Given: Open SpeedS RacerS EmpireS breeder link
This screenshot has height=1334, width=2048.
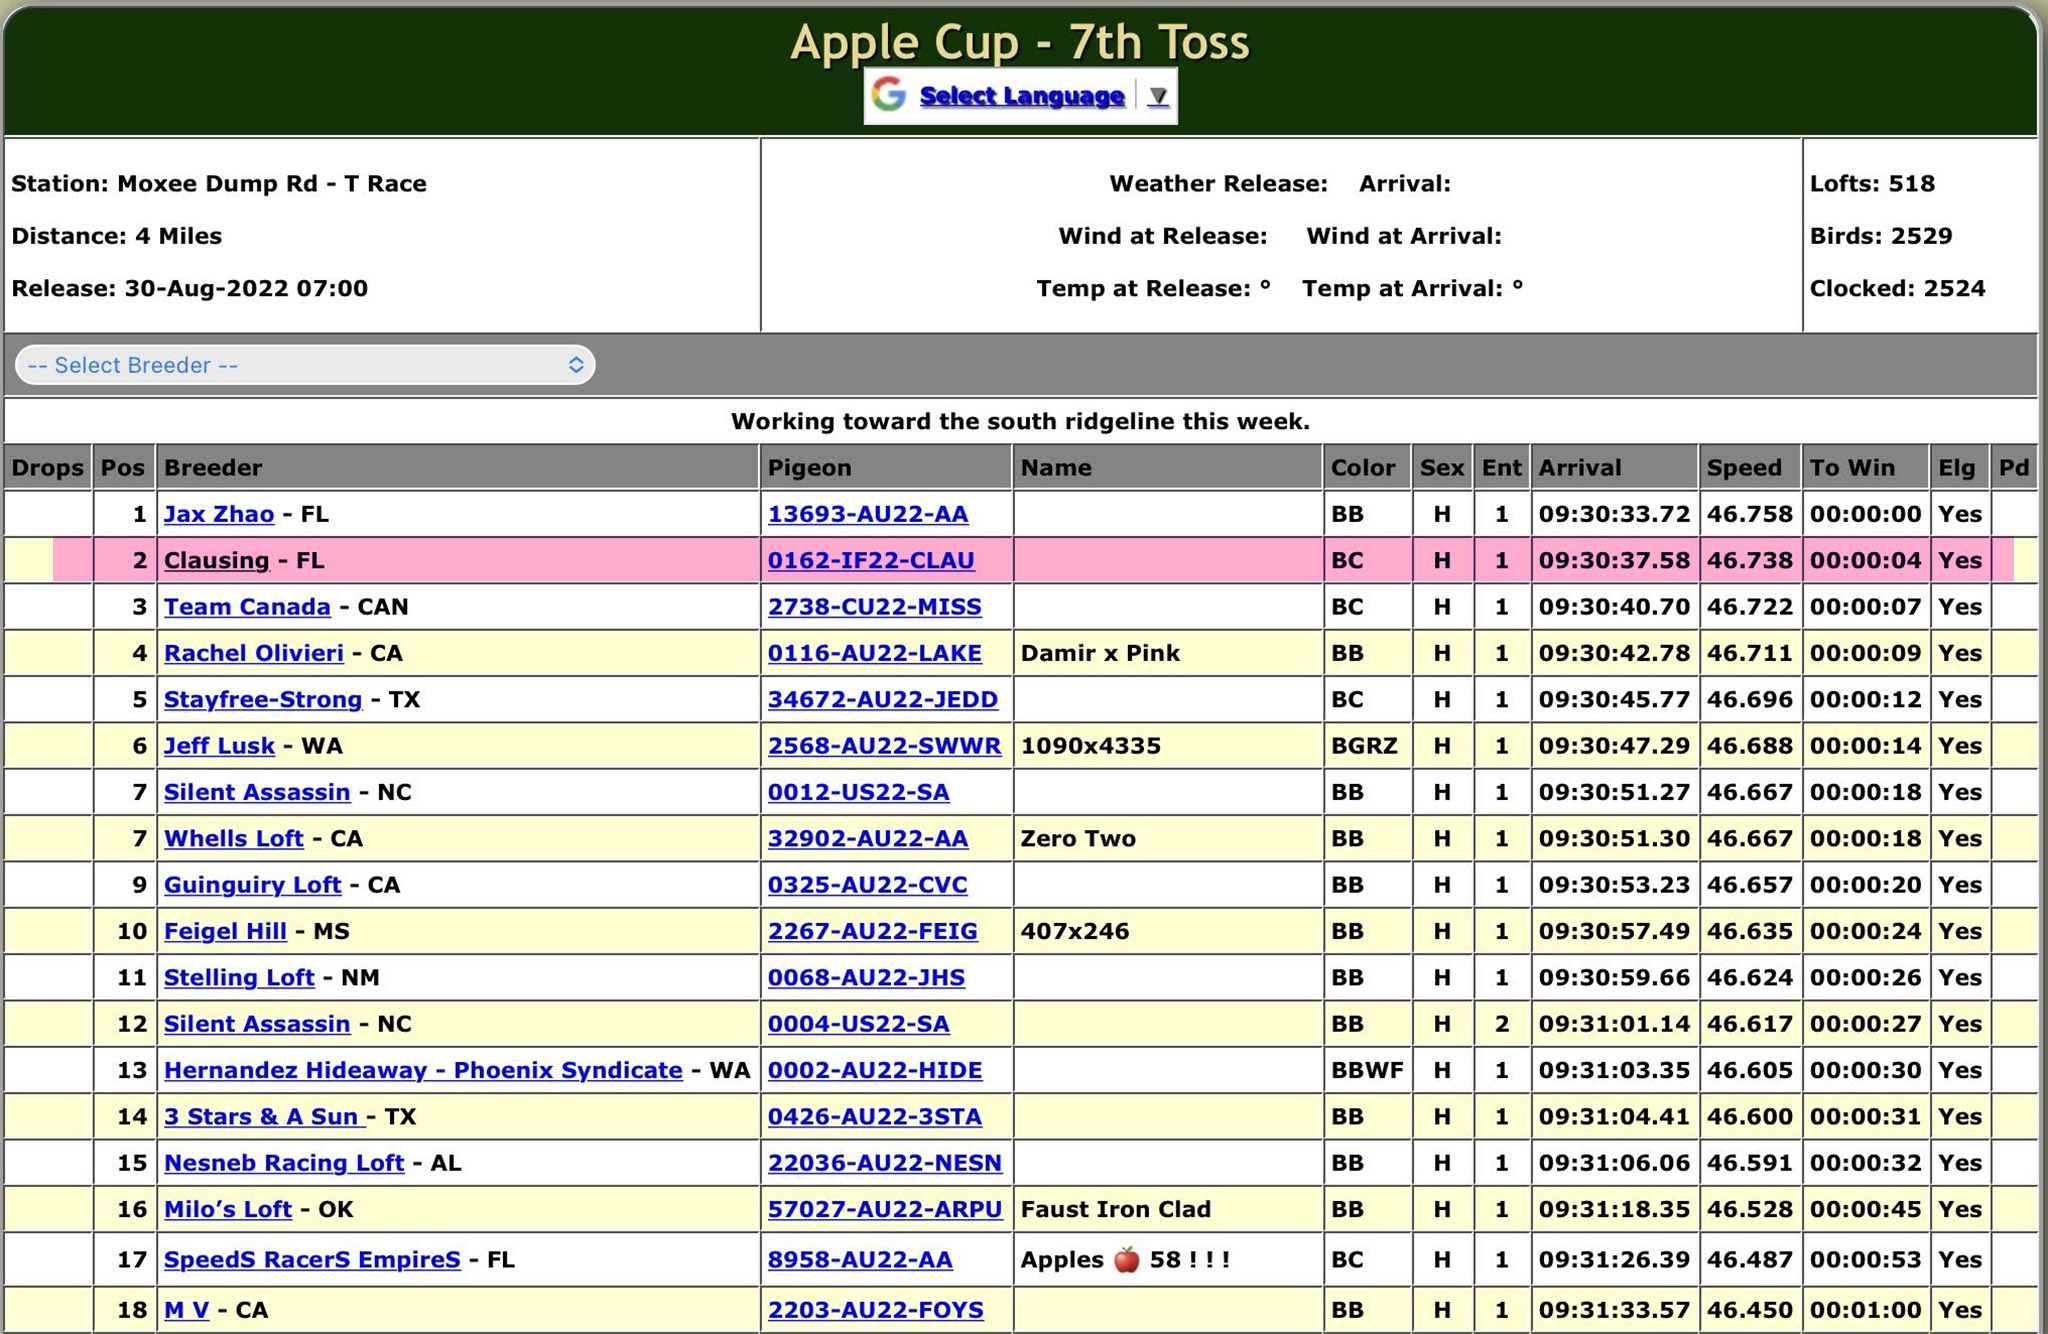Looking at the screenshot, I should (311, 1259).
